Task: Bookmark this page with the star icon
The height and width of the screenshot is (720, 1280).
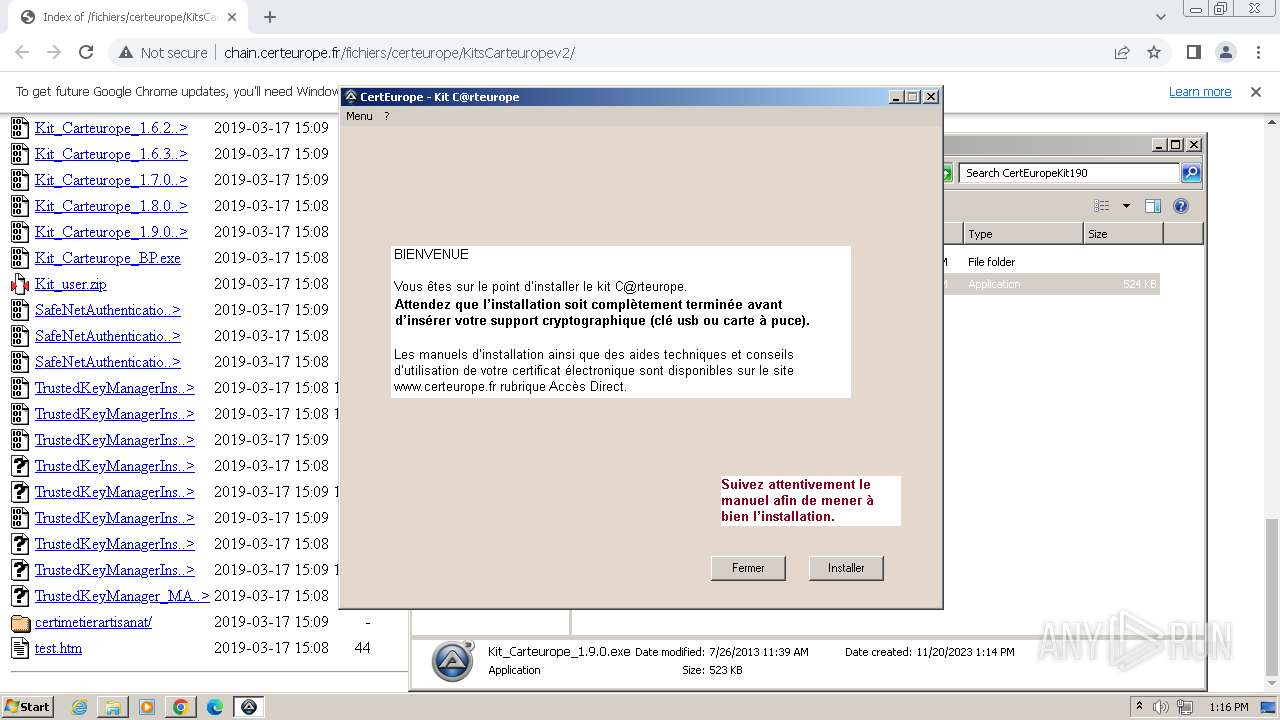Action: [x=1154, y=52]
